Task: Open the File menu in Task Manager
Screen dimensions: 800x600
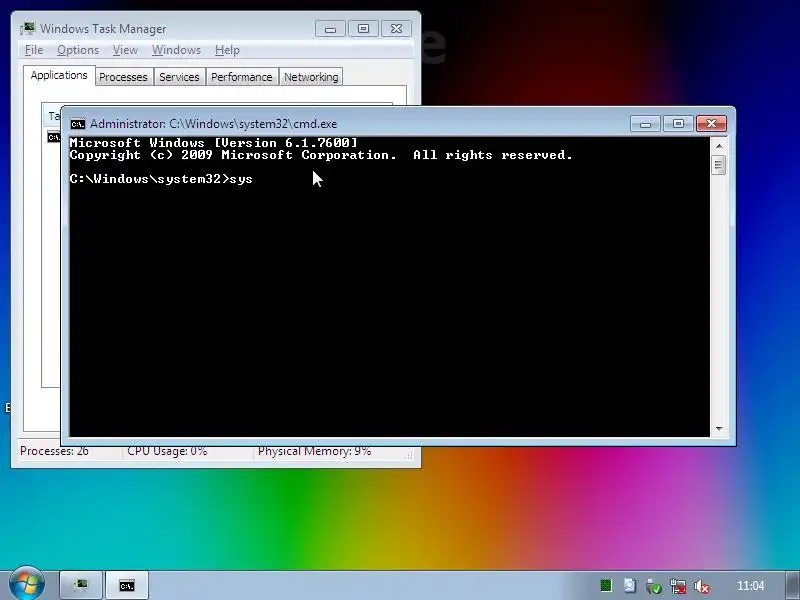Action: [x=34, y=50]
